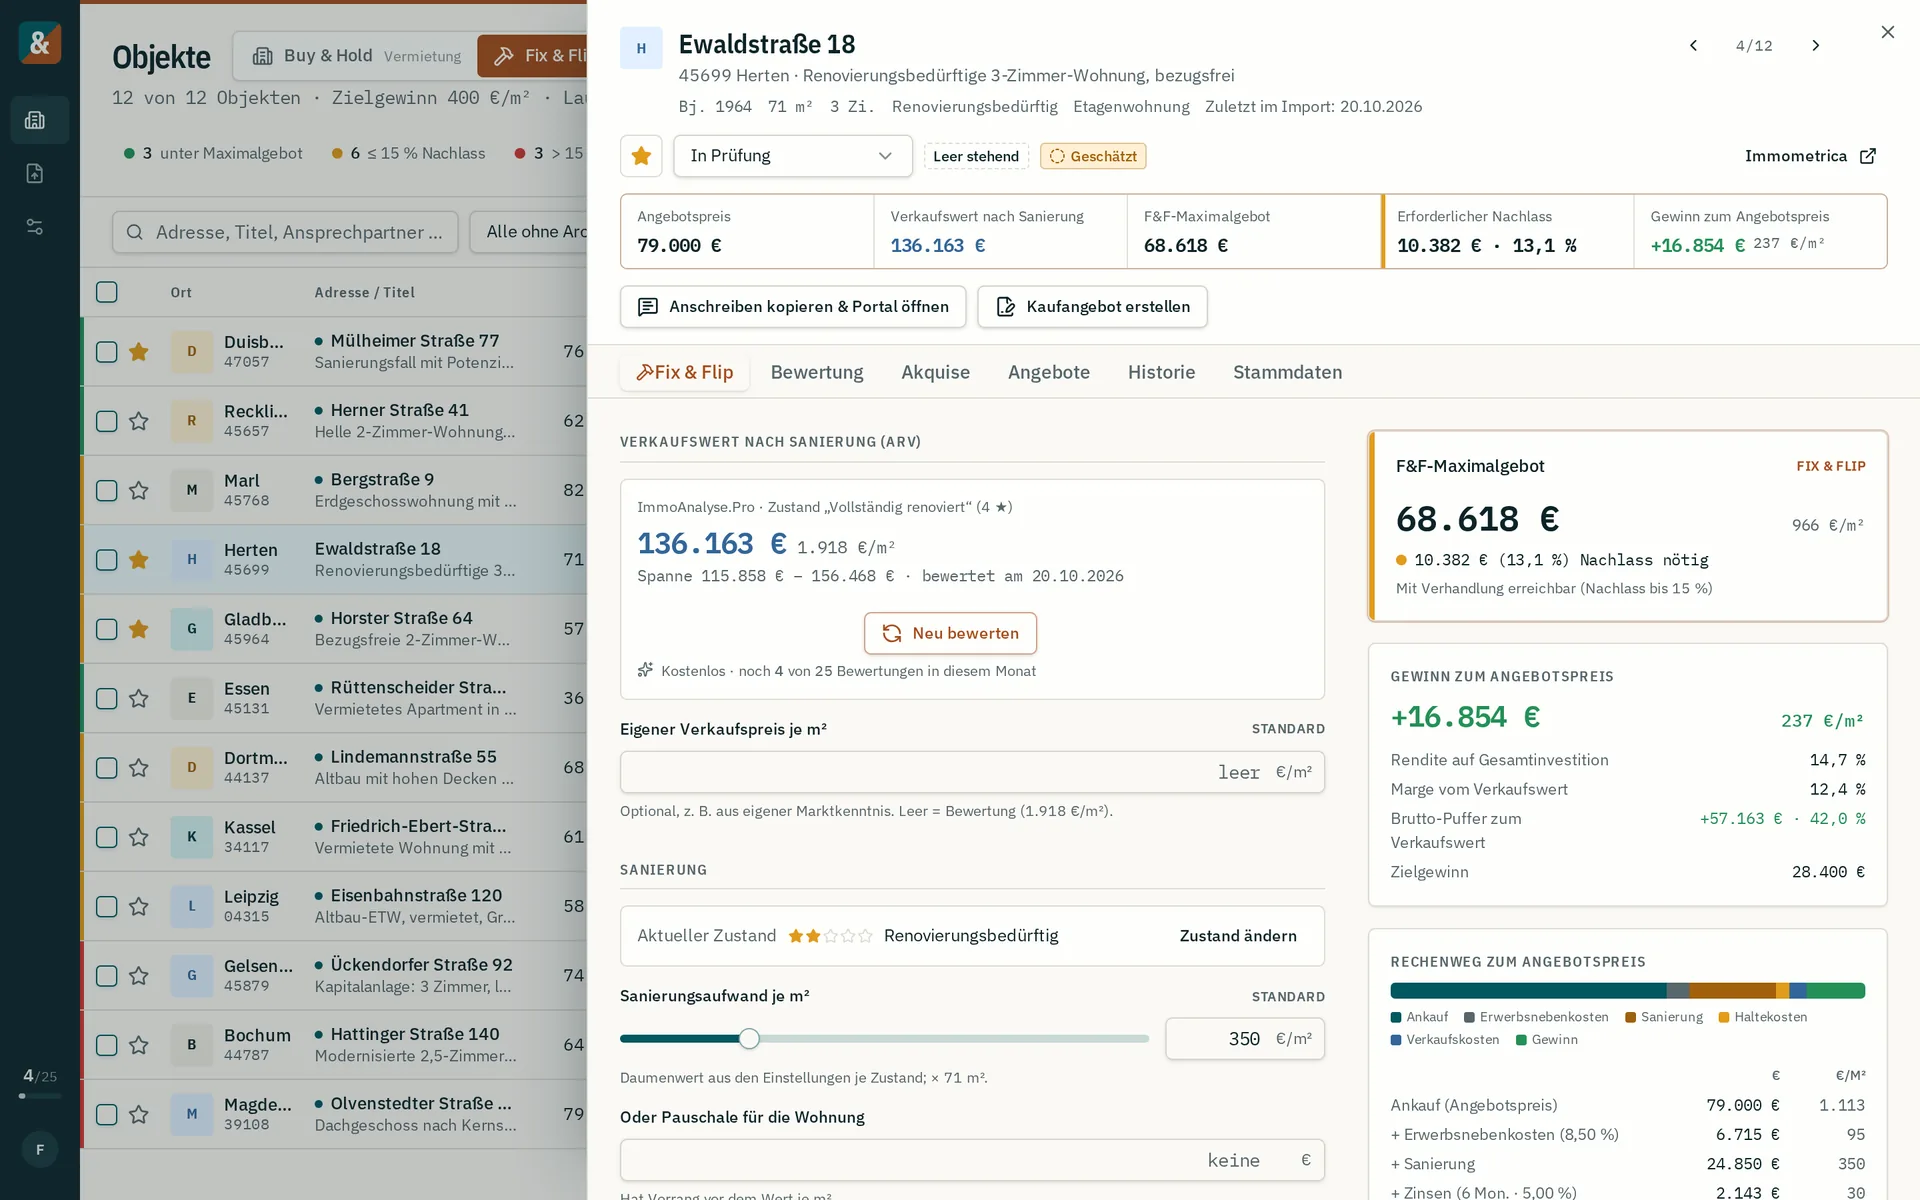The width and height of the screenshot is (1920, 1200).
Task: Check the Essen Rüttenscheider row checkbox
Action: coord(107,698)
